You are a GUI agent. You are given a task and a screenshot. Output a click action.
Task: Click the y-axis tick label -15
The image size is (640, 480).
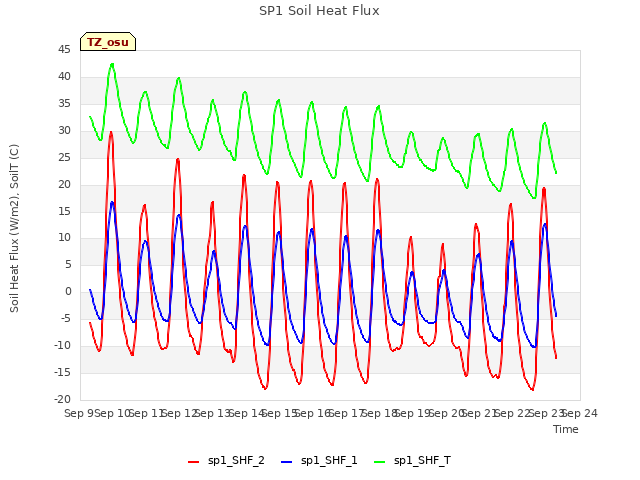(x=62, y=373)
